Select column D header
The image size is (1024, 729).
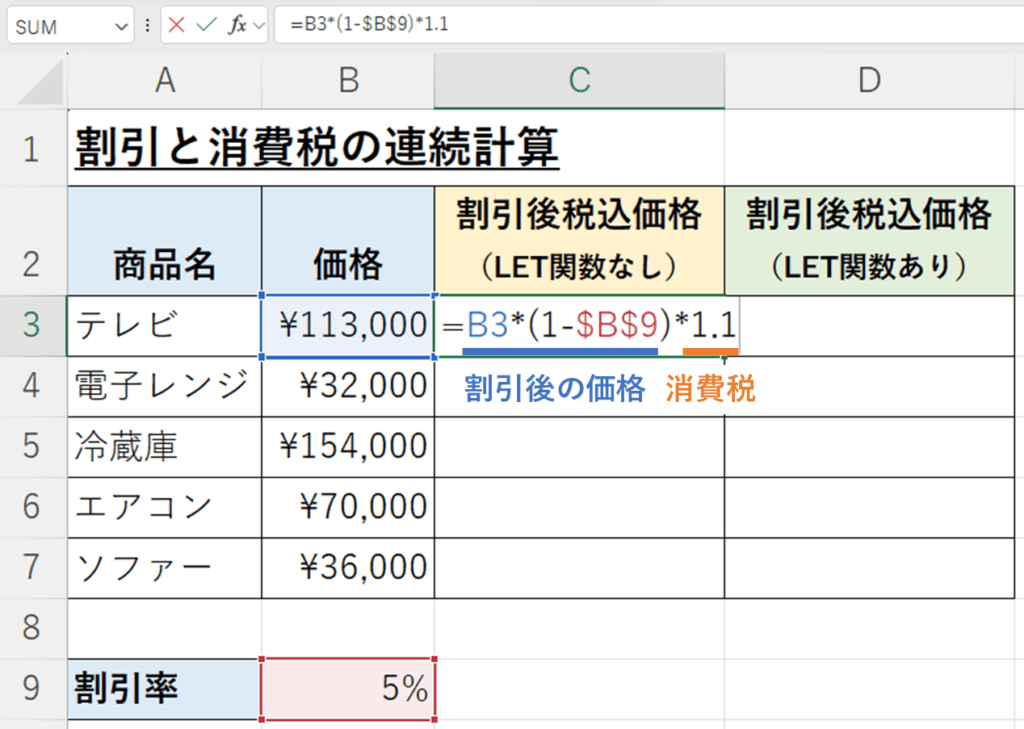click(869, 81)
